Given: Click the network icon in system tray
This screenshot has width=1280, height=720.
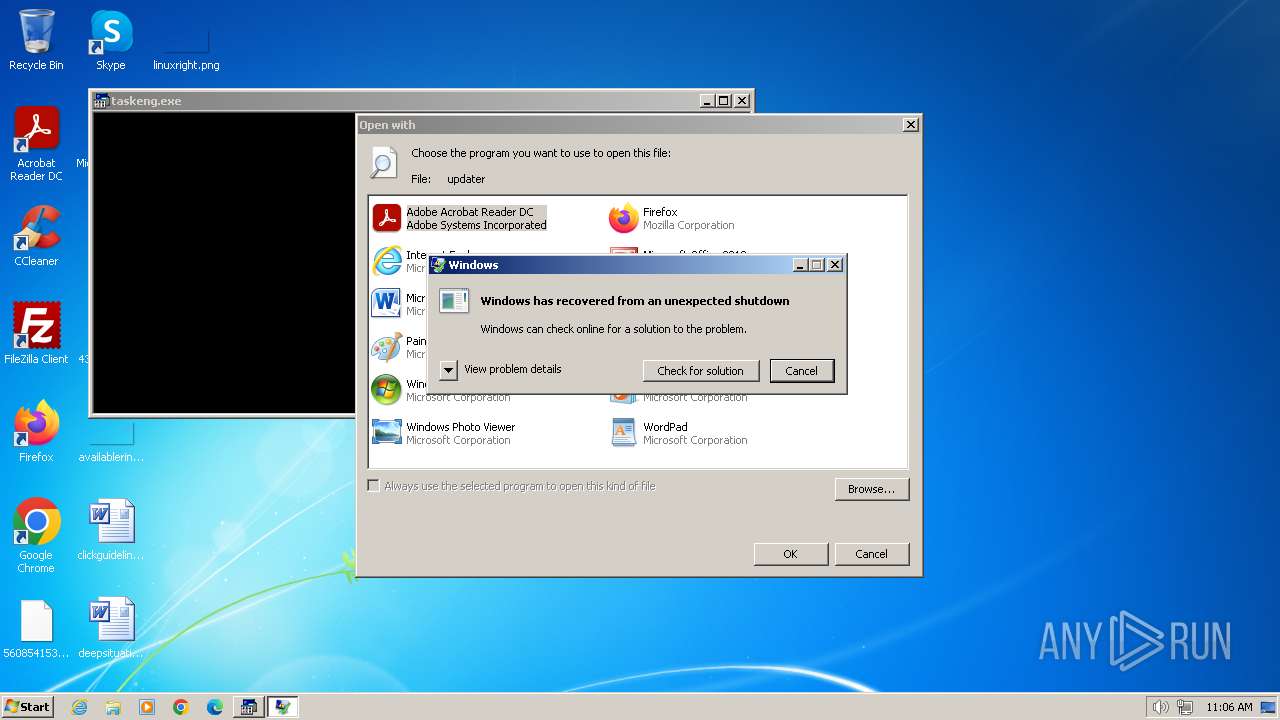Looking at the screenshot, I should (1185, 707).
